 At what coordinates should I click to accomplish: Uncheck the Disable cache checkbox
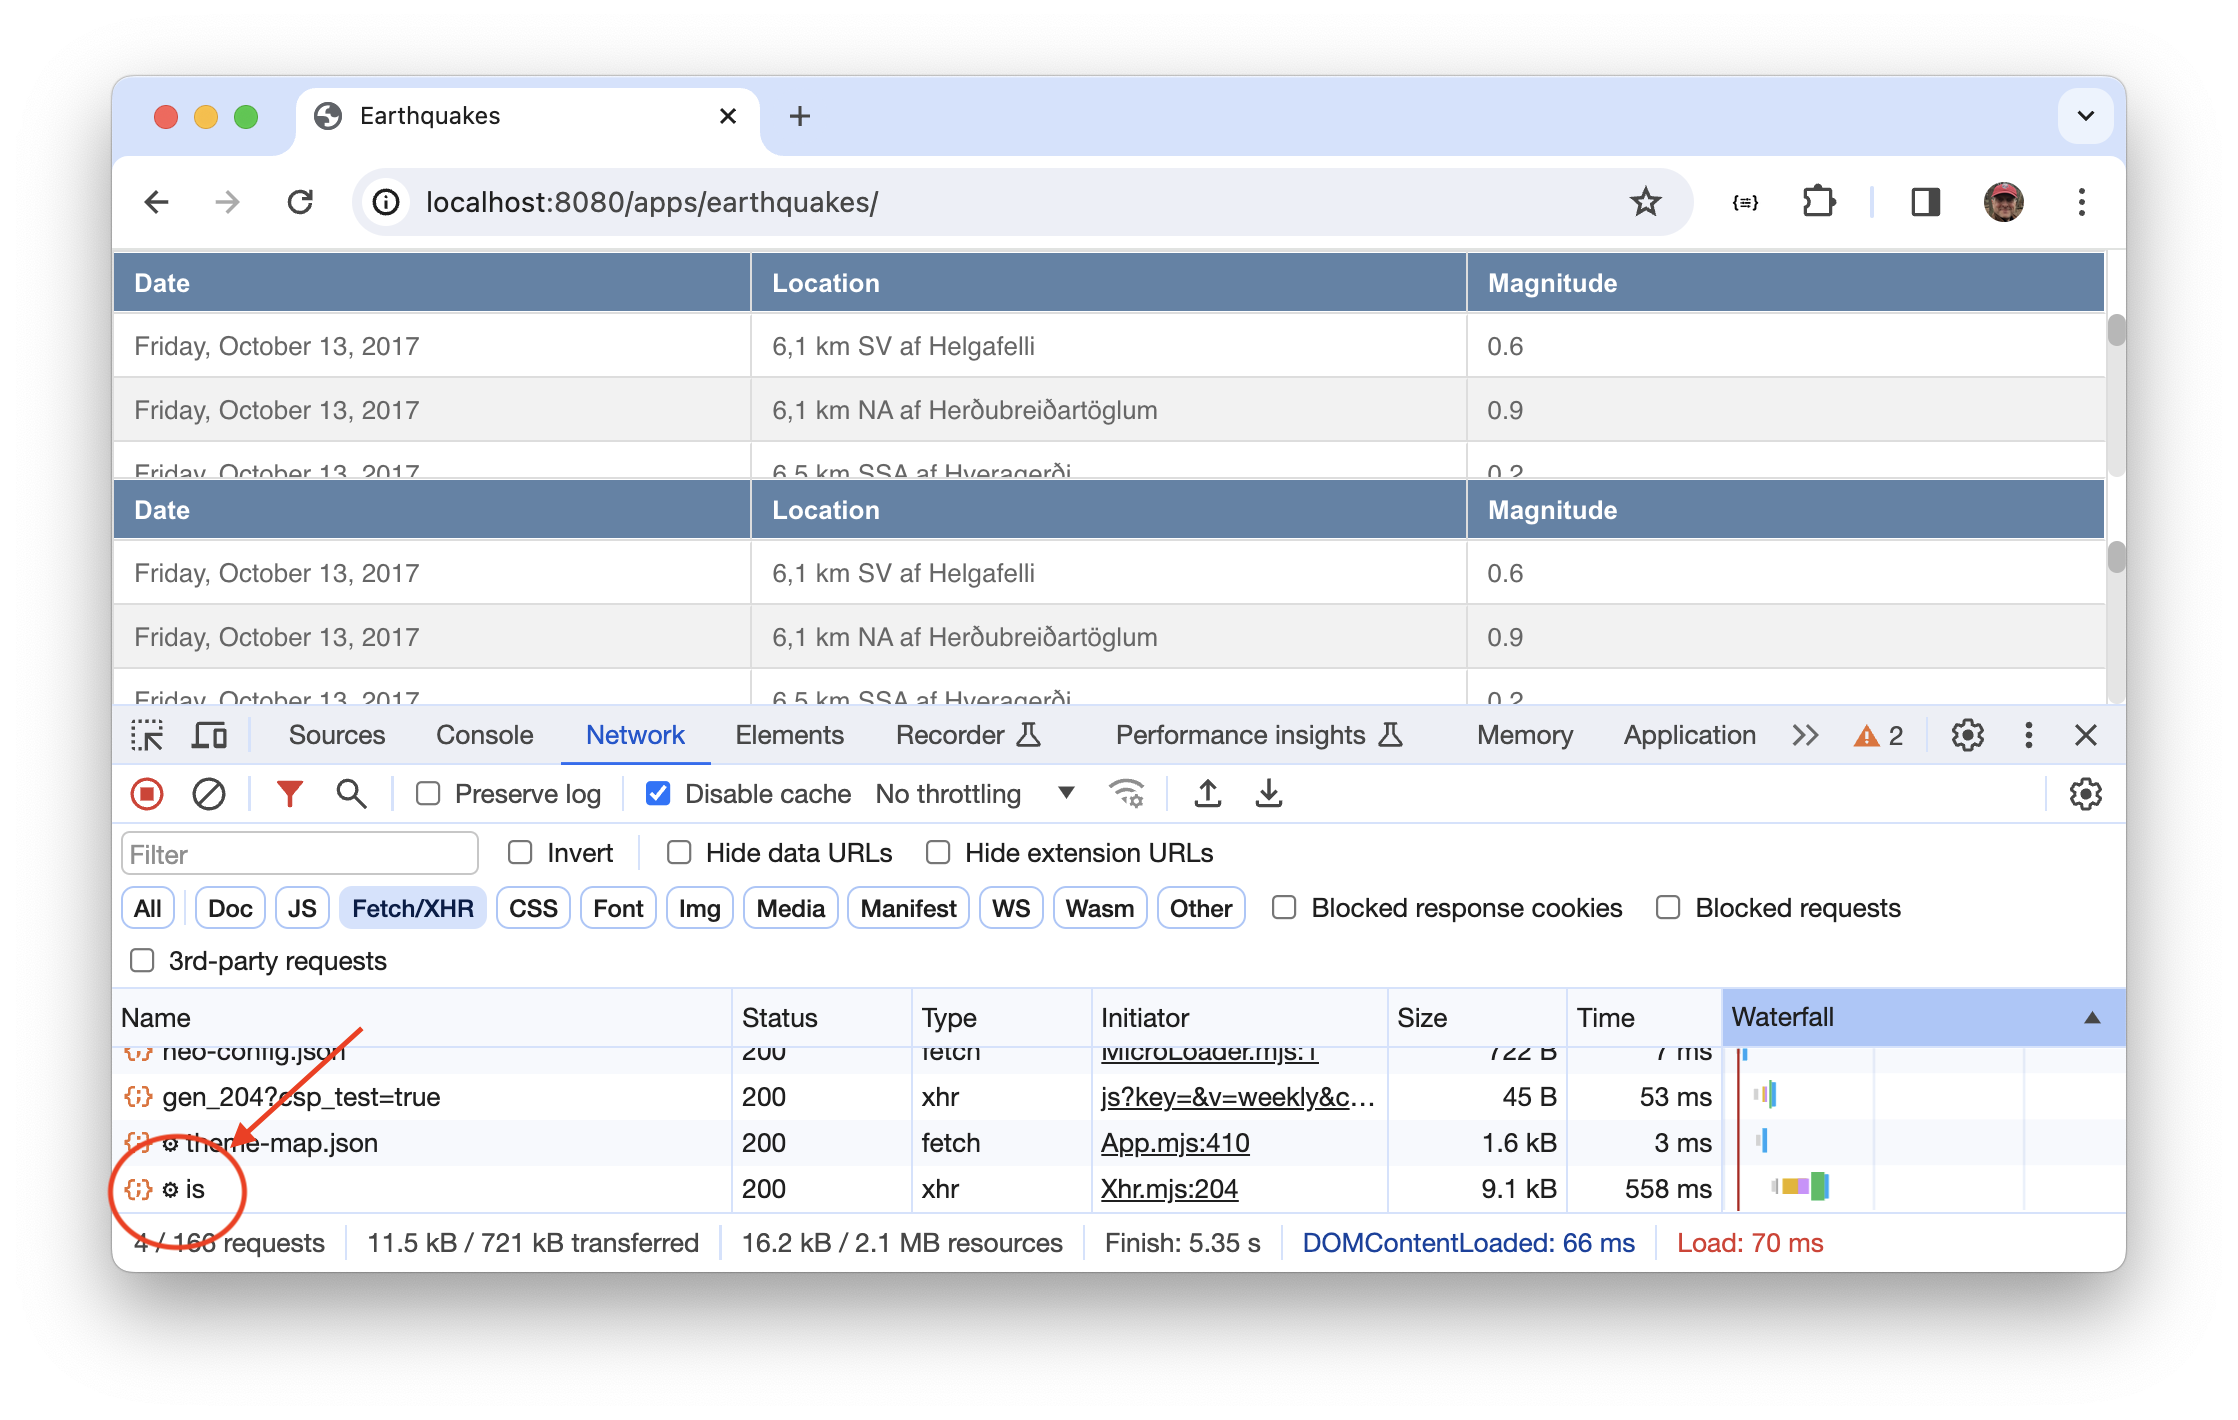coord(658,794)
